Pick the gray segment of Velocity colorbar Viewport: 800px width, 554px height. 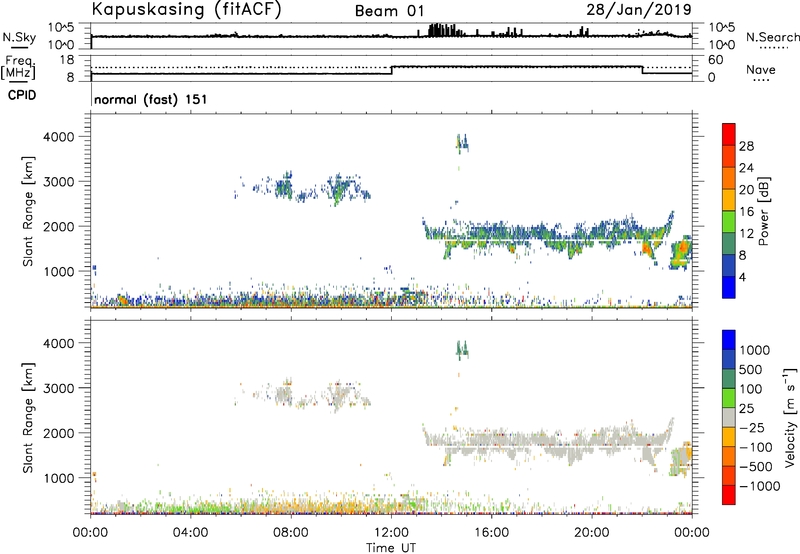pyautogui.click(x=729, y=417)
